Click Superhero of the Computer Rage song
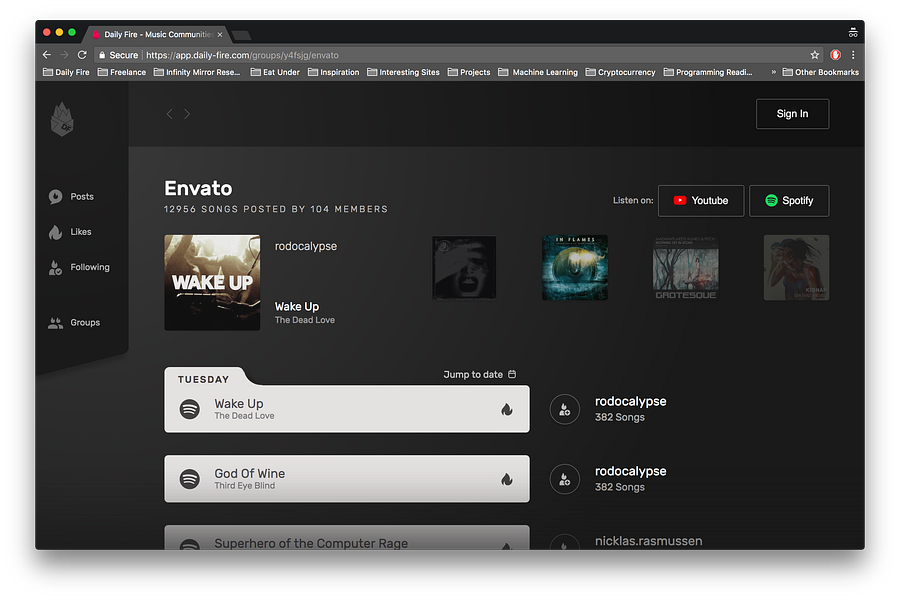Screen dimensions: 900x600 click(x=311, y=543)
